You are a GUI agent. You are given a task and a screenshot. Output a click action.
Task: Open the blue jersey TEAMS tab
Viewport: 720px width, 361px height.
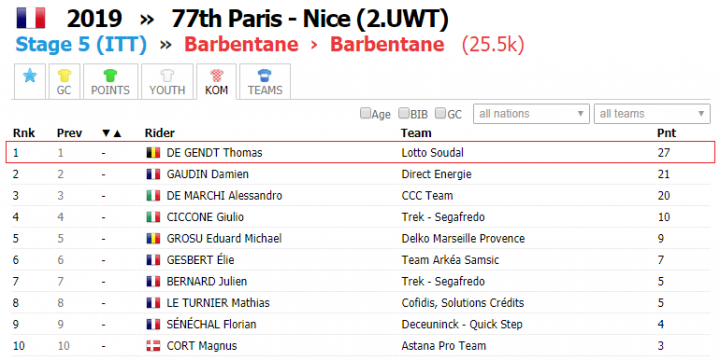pyautogui.click(x=265, y=81)
